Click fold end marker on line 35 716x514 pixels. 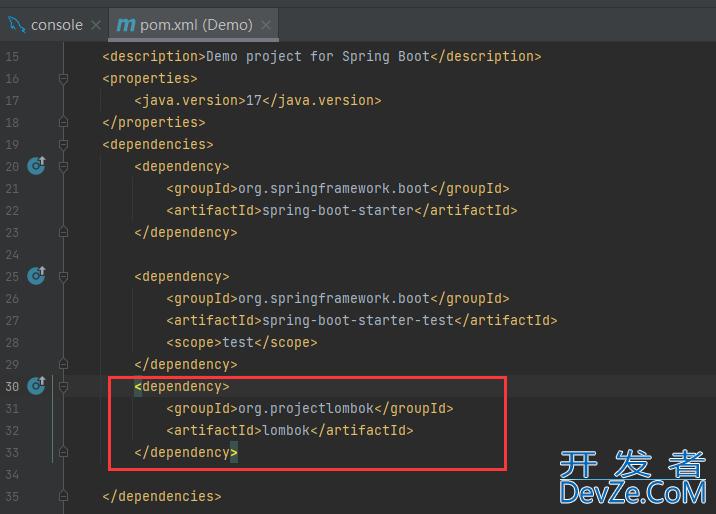pos(63,496)
